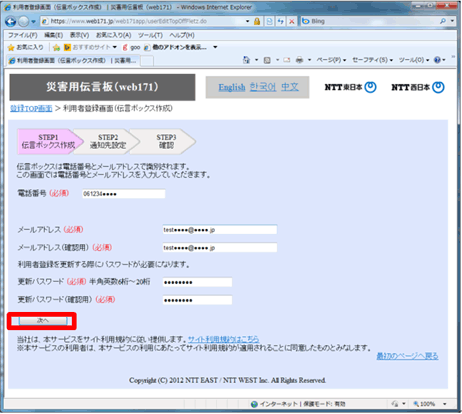Expand the address bar URL dropdown
462x414 pixels.
(x=248, y=21)
